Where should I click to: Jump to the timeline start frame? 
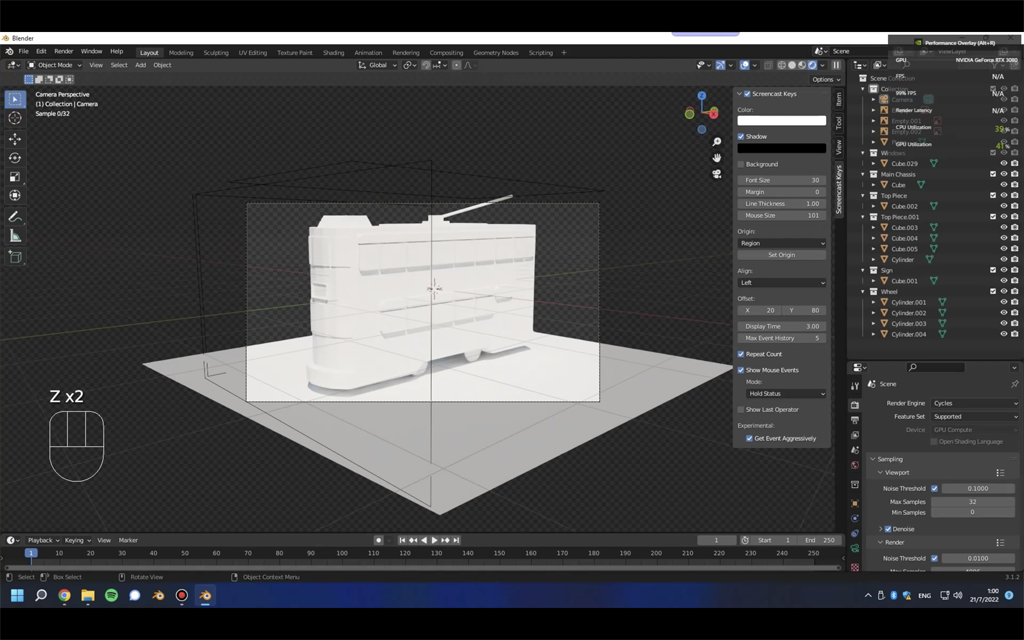[x=402, y=540]
